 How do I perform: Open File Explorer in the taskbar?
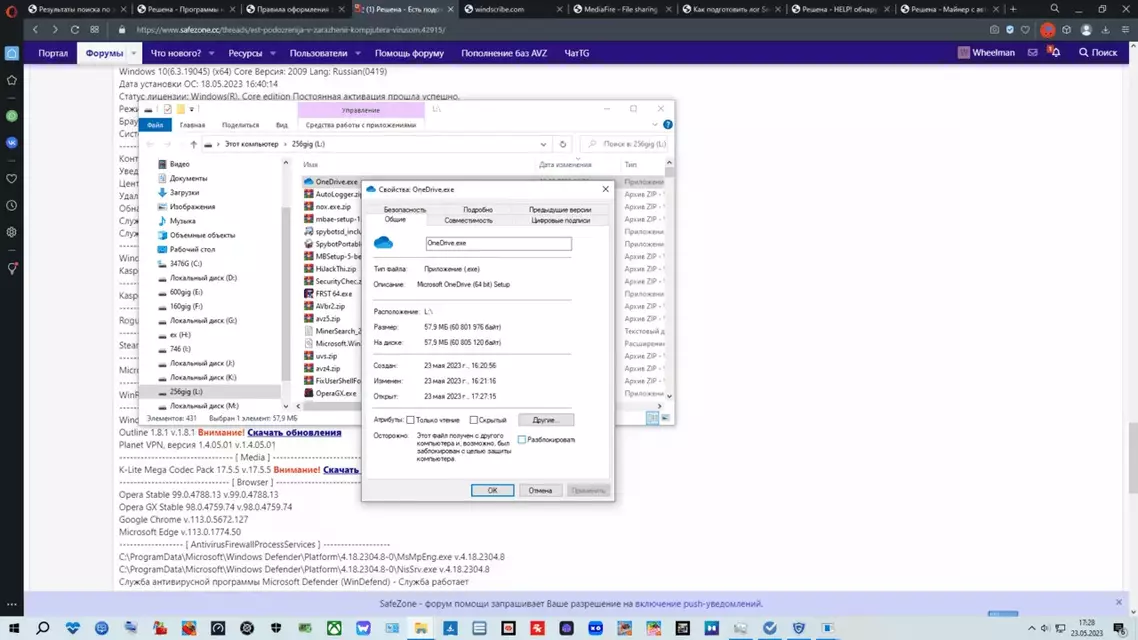click(421, 628)
